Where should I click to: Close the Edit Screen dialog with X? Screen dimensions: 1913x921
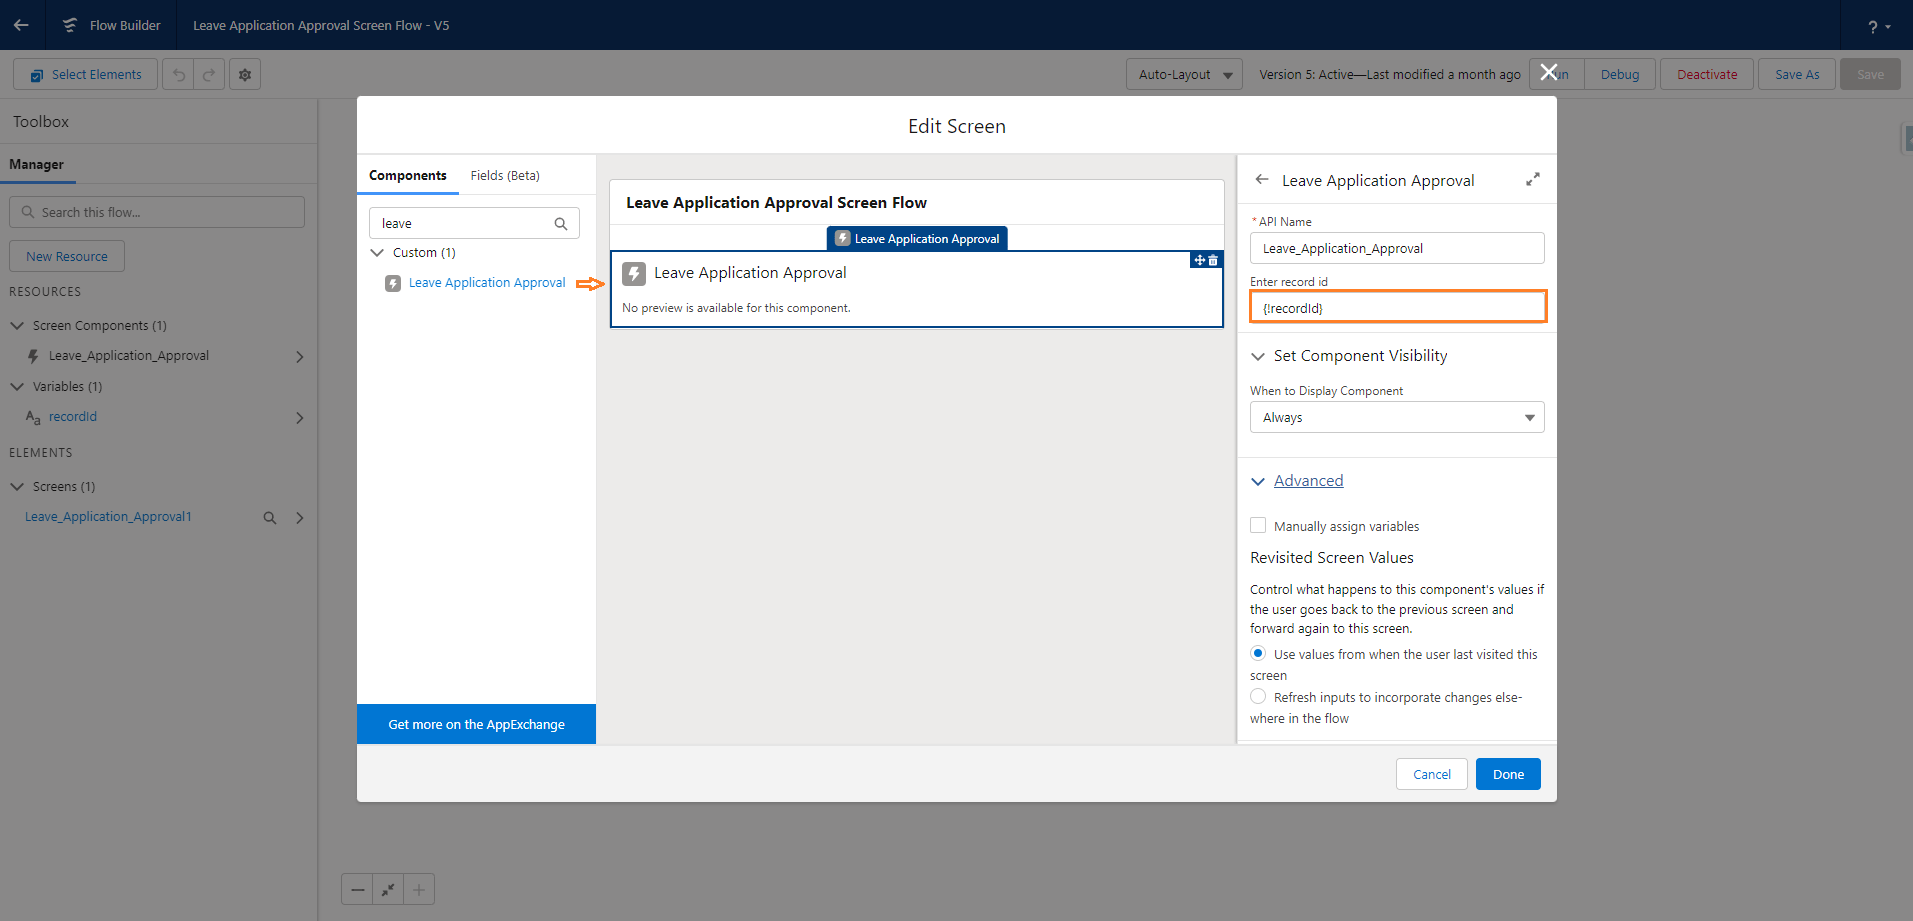point(1549,72)
